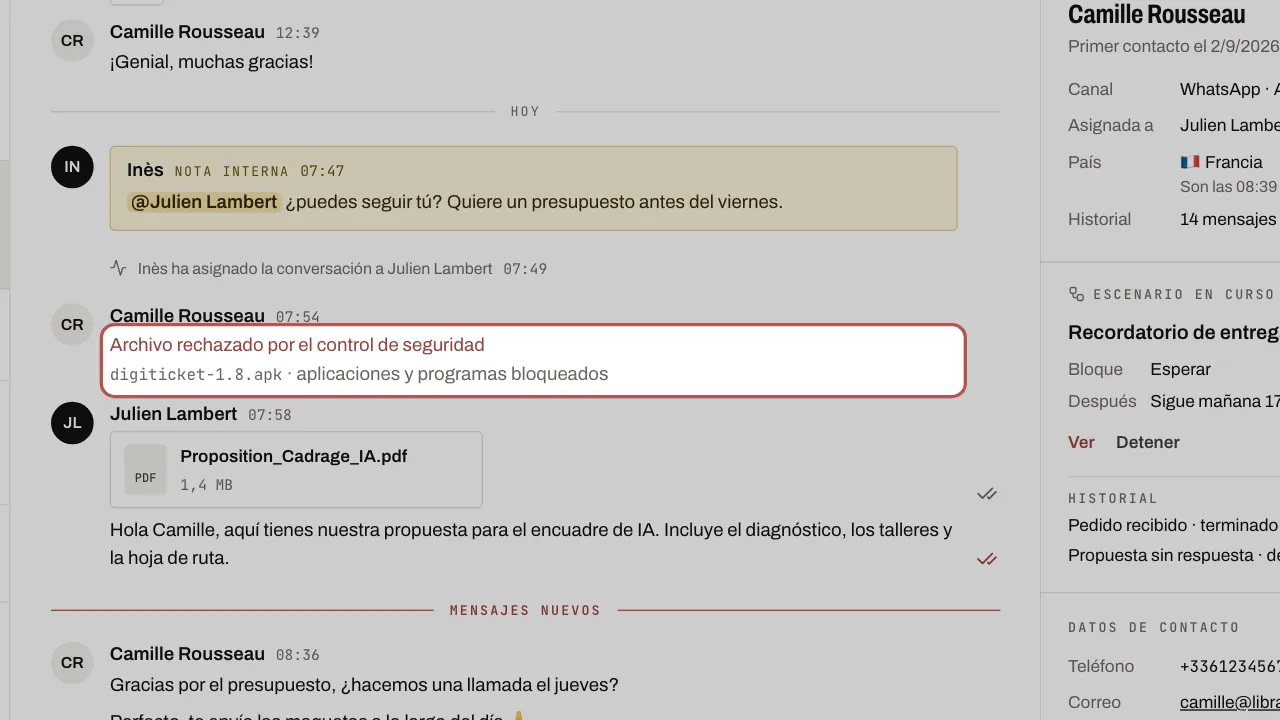The height and width of the screenshot is (720, 1280).
Task: Click the history entry "Pedido recibido · terminado"
Action: [1174, 525]
